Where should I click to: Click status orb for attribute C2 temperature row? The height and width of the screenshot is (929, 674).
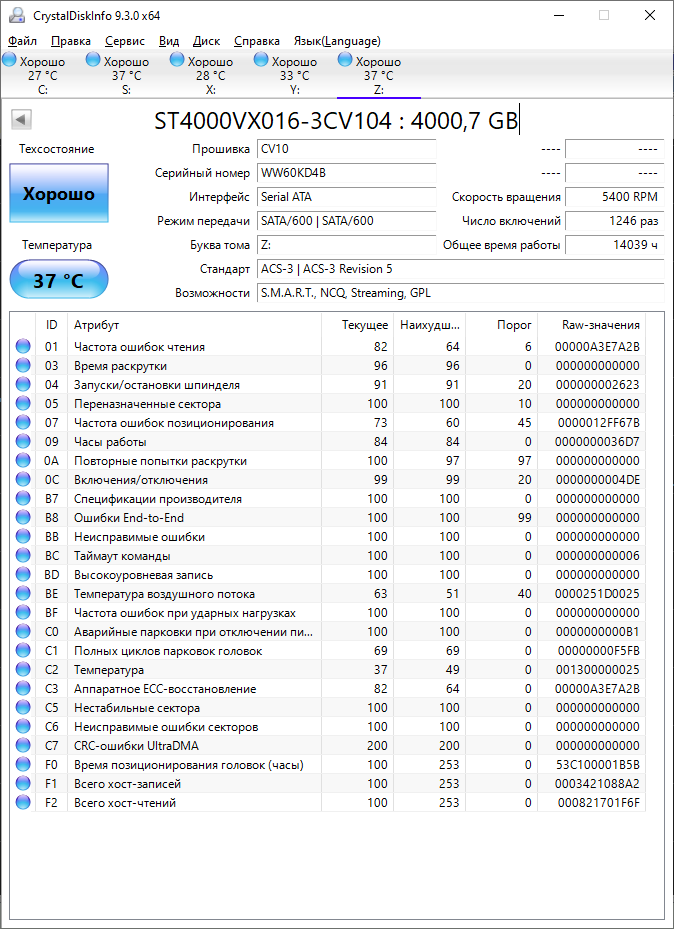click(x=23, y=670)
